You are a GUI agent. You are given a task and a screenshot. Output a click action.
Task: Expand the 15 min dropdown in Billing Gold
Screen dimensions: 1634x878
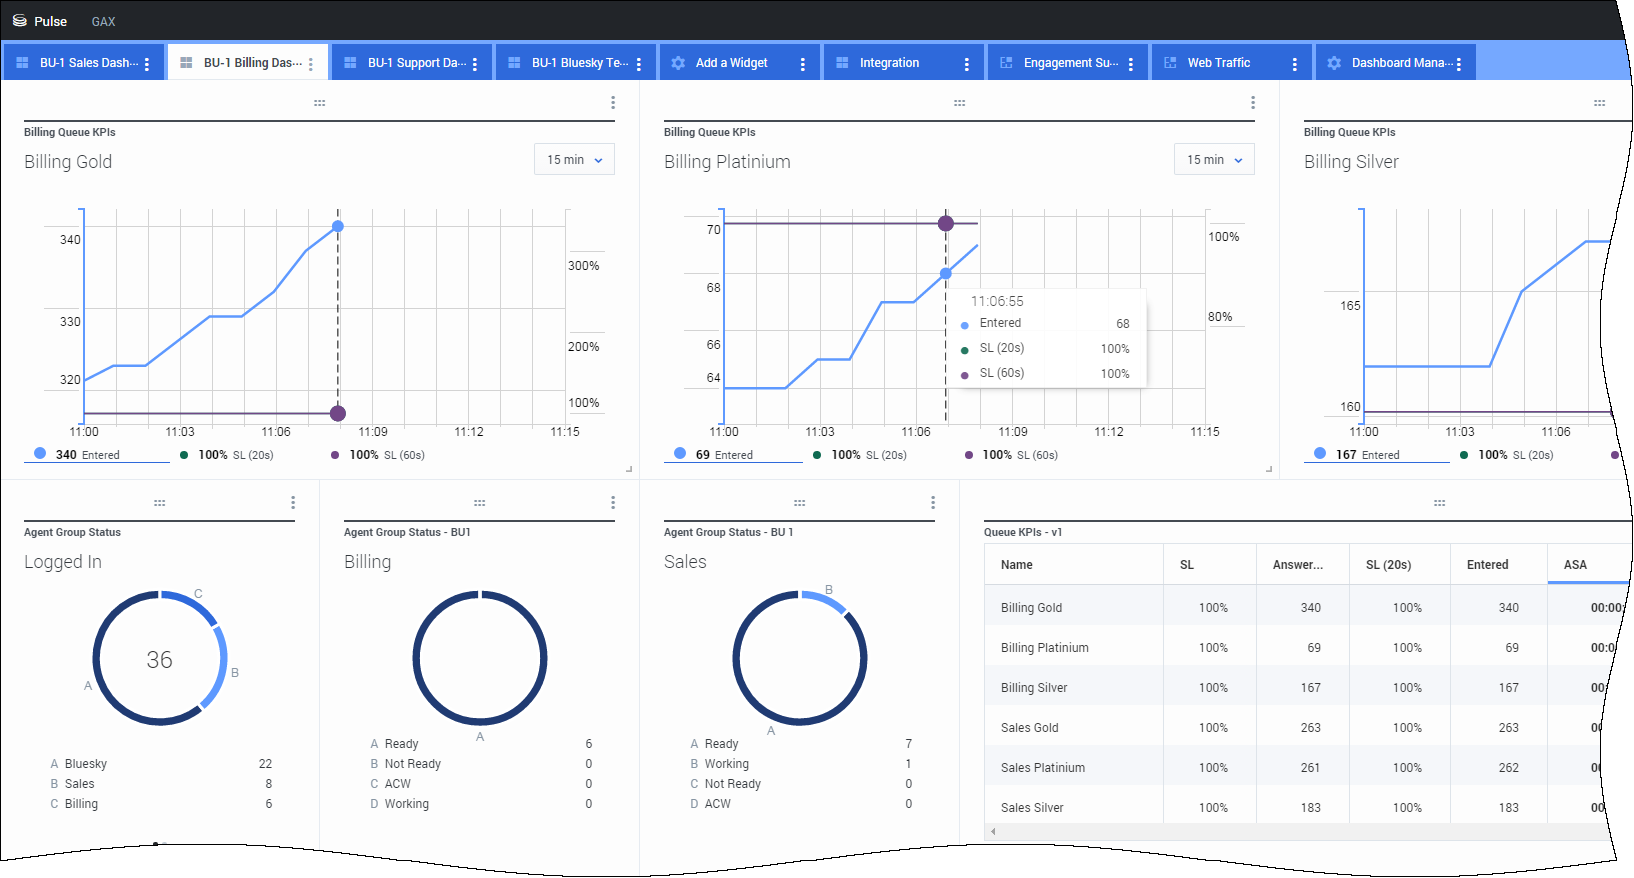(575, 160)
